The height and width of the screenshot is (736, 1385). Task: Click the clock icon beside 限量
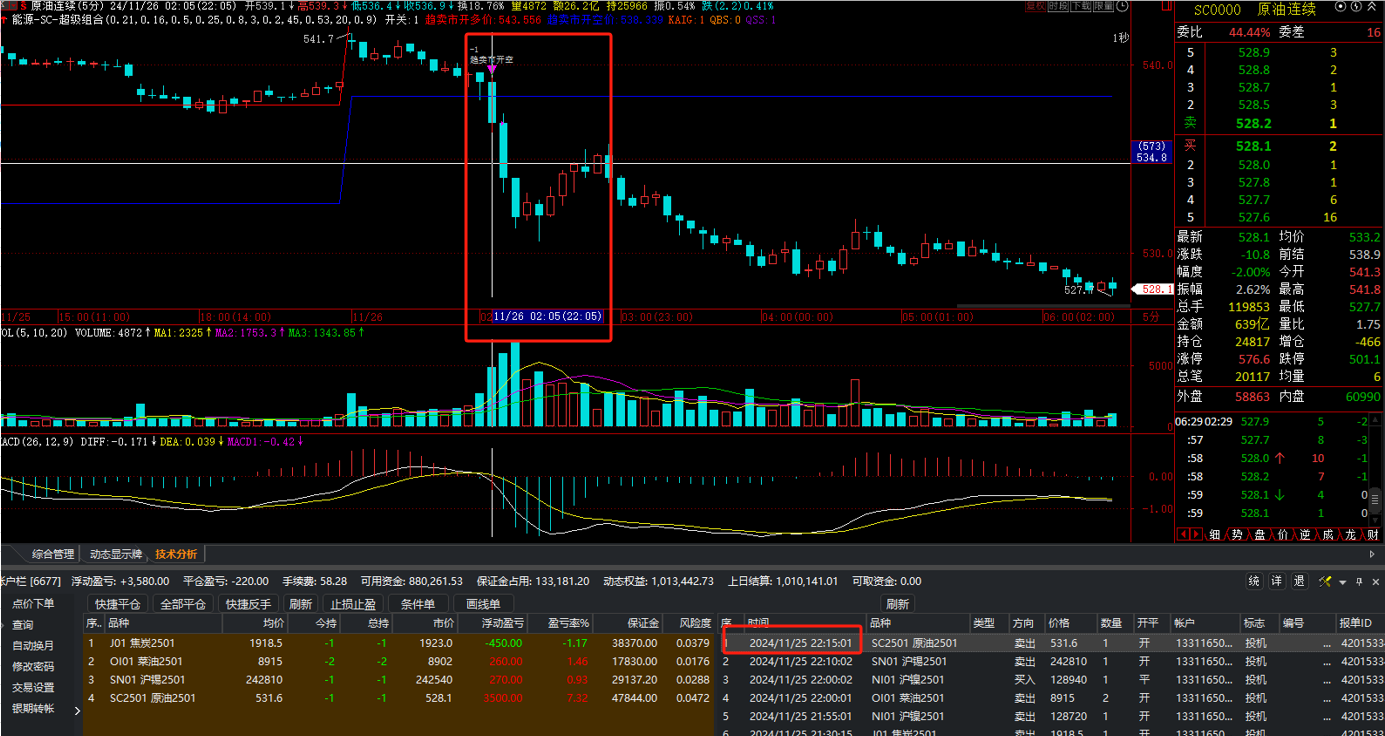point(1122,6)
